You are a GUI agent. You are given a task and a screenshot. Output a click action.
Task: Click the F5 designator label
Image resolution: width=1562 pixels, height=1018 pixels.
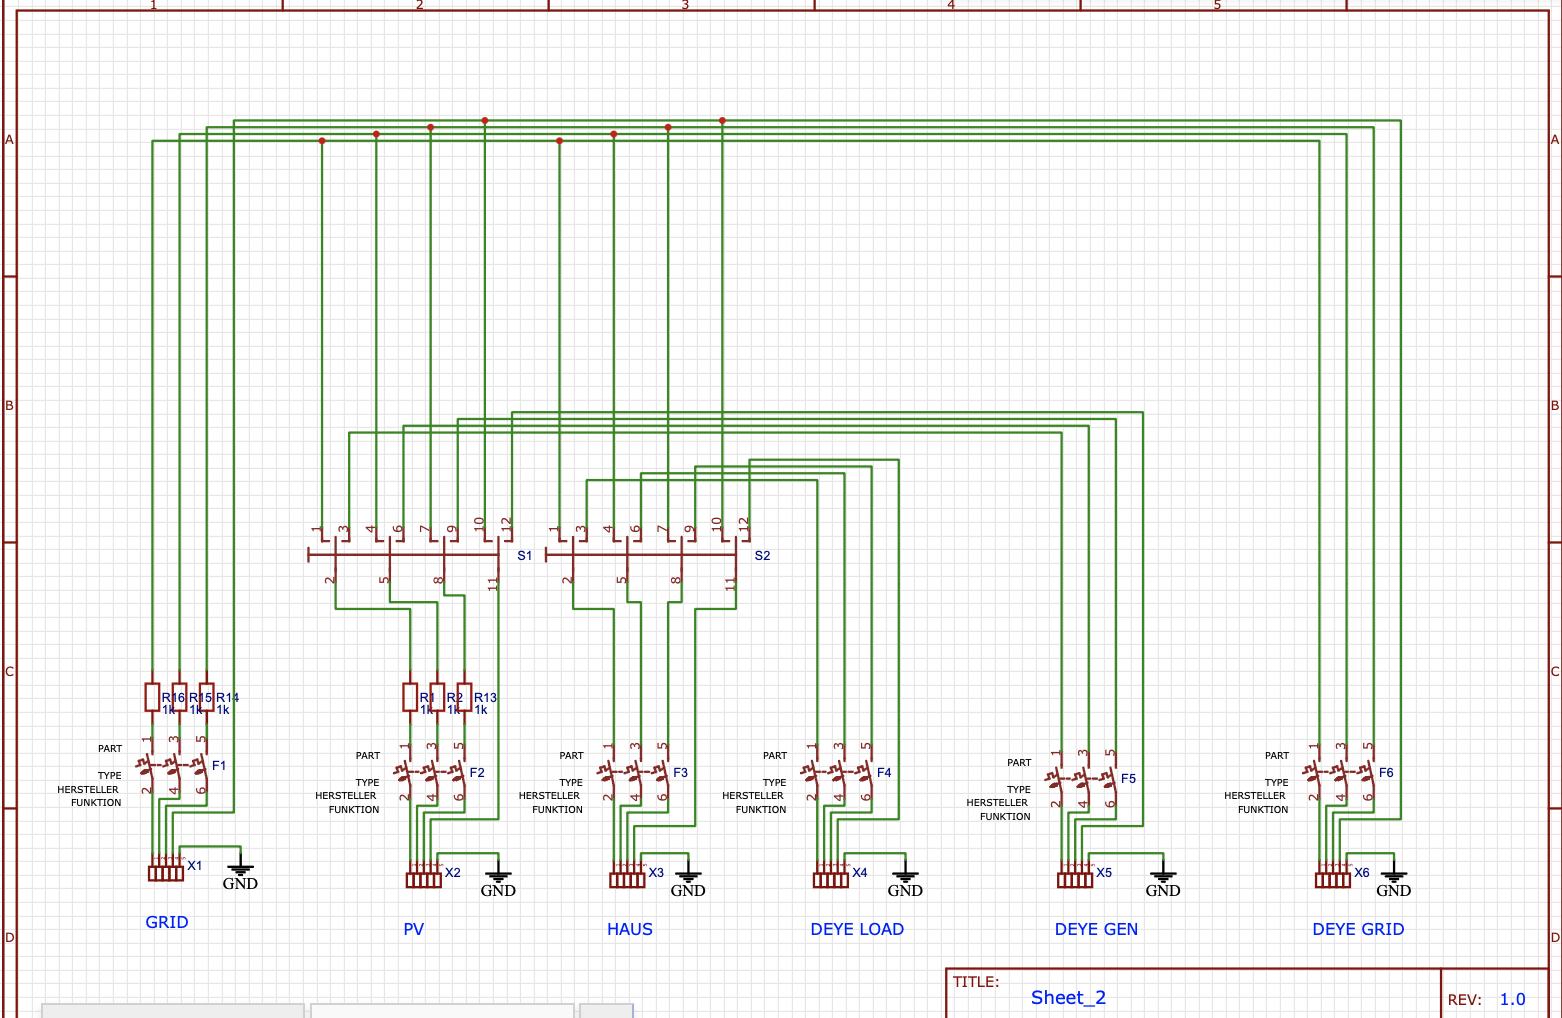[1128, 779]
